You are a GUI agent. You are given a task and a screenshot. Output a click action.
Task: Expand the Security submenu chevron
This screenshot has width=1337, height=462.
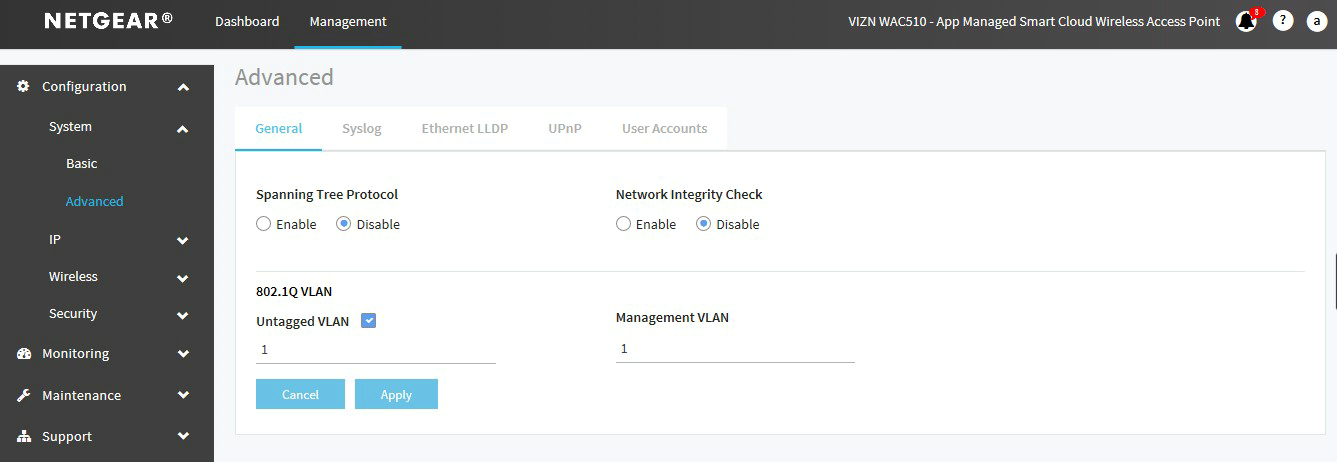point(183,315)
